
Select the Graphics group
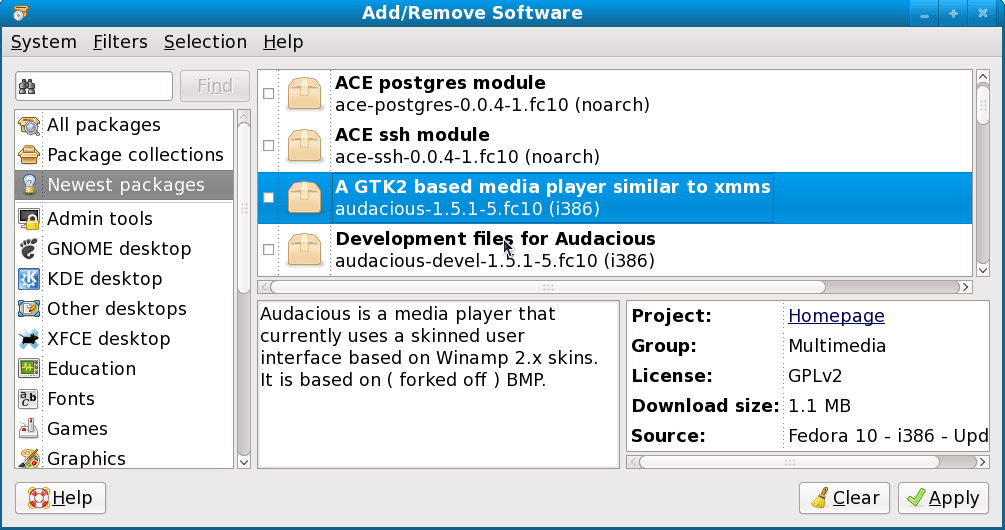(124, 458)
